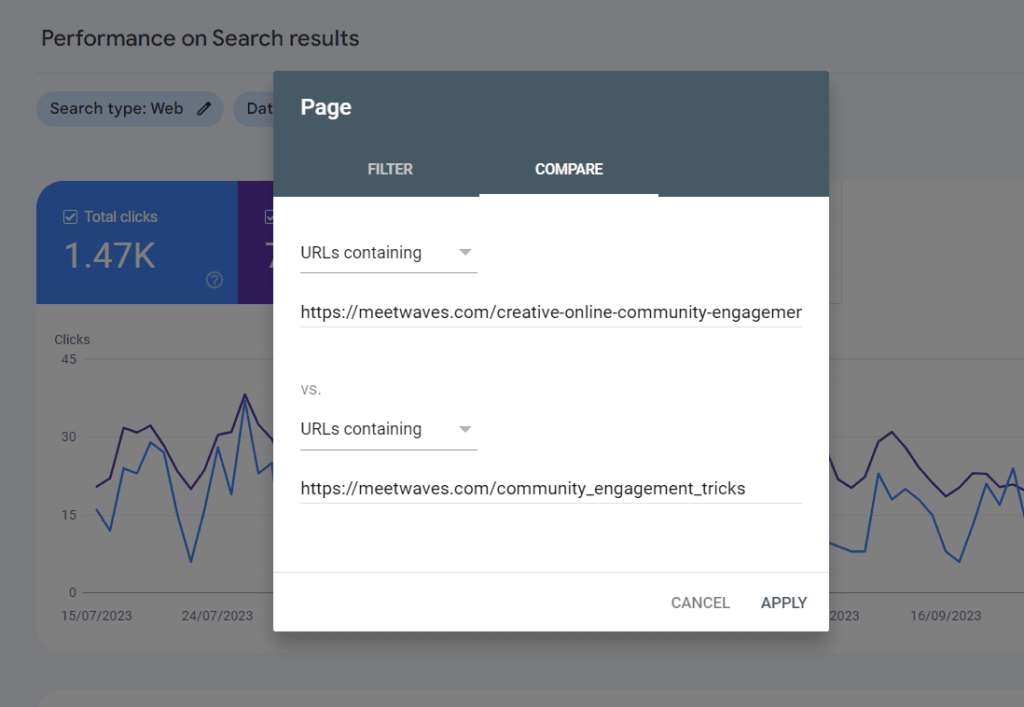Select the COMPARE tab
This screenshot has height=707, width=1024.
(568, 169)
